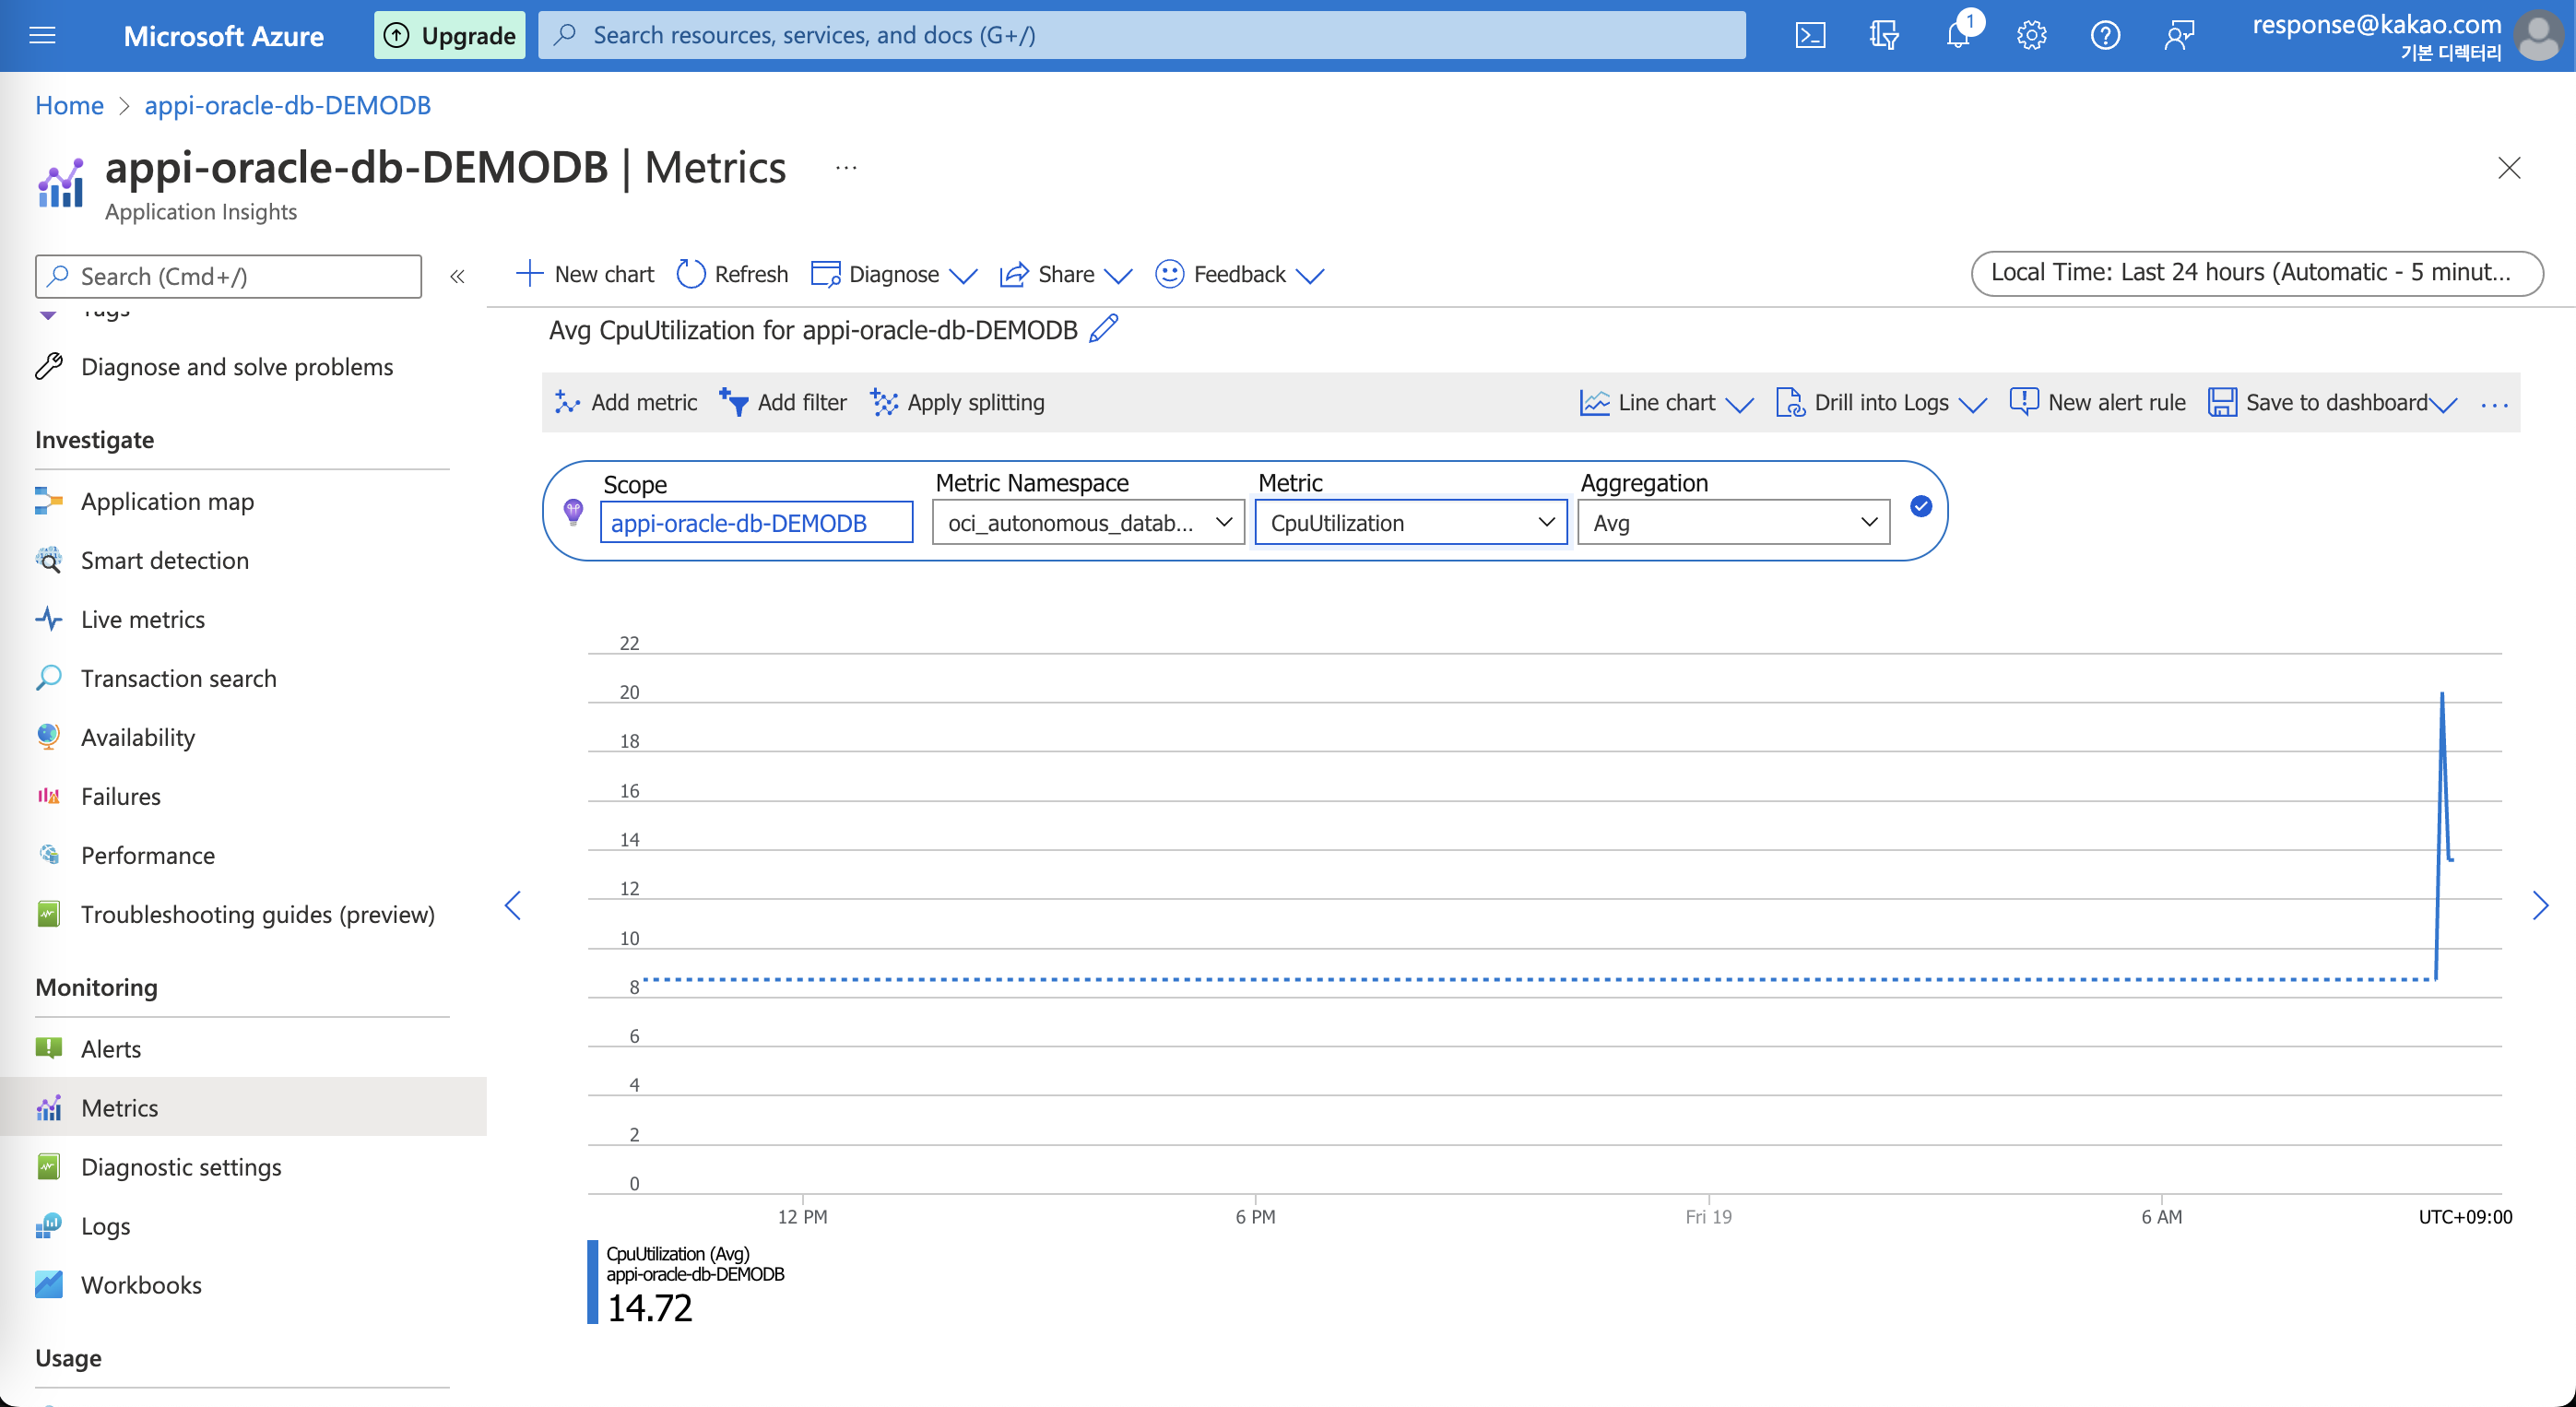Go to next time range arrow
The width and height of the screenshot is (2576, 1407).
pyautogui.click(x=2540, y=905)
